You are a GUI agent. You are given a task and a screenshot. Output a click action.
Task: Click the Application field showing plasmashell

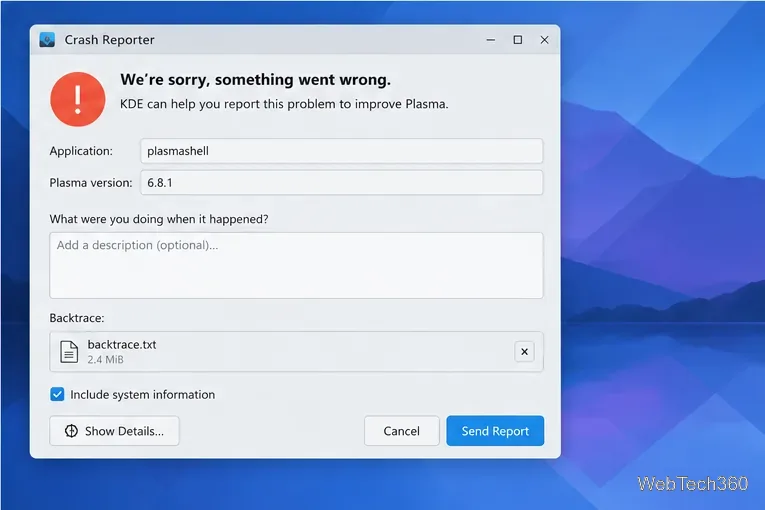342,151
